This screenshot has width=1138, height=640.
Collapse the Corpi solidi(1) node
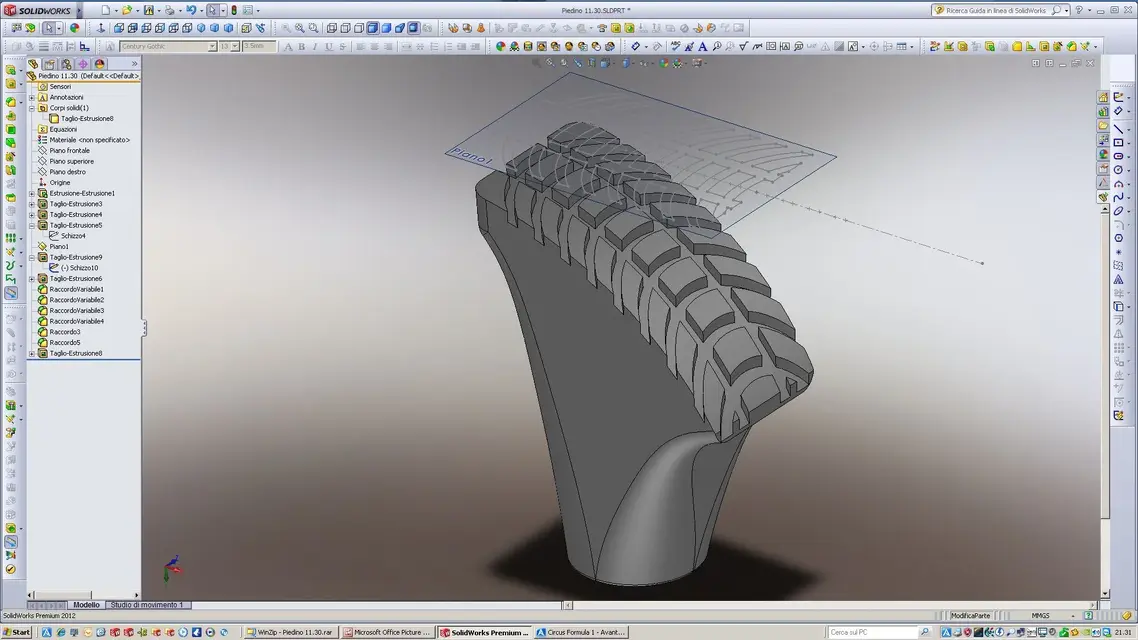(x=32, y=108)
